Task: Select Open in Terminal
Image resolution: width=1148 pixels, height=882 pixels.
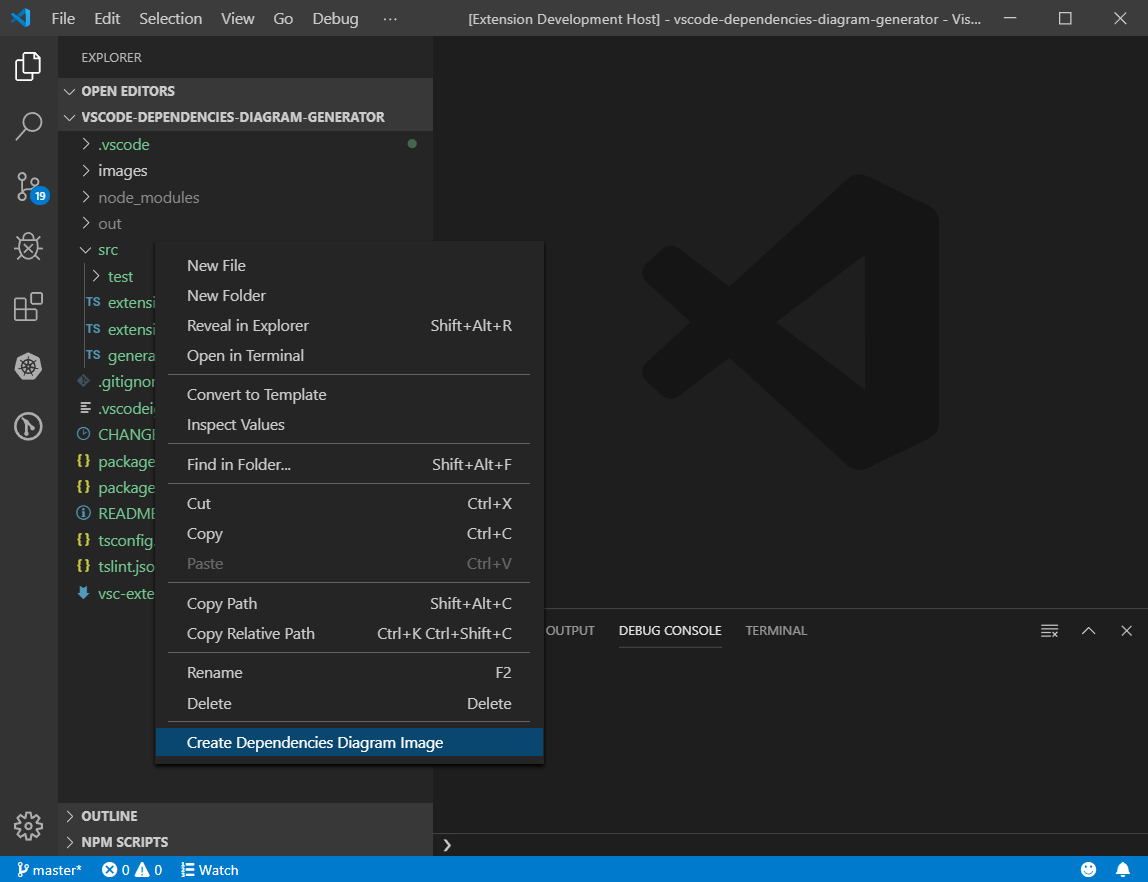Action: click(349, 356)
